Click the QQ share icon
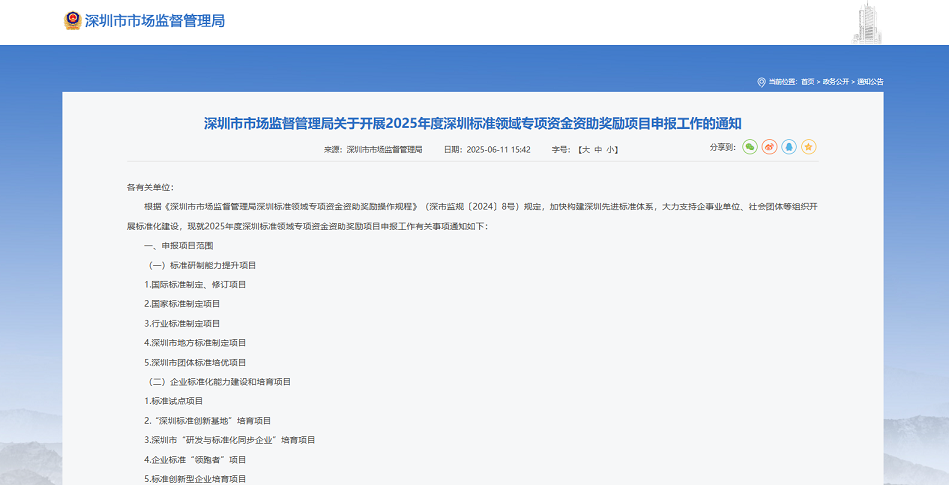 pyautogui.click(x=789, y=147)
